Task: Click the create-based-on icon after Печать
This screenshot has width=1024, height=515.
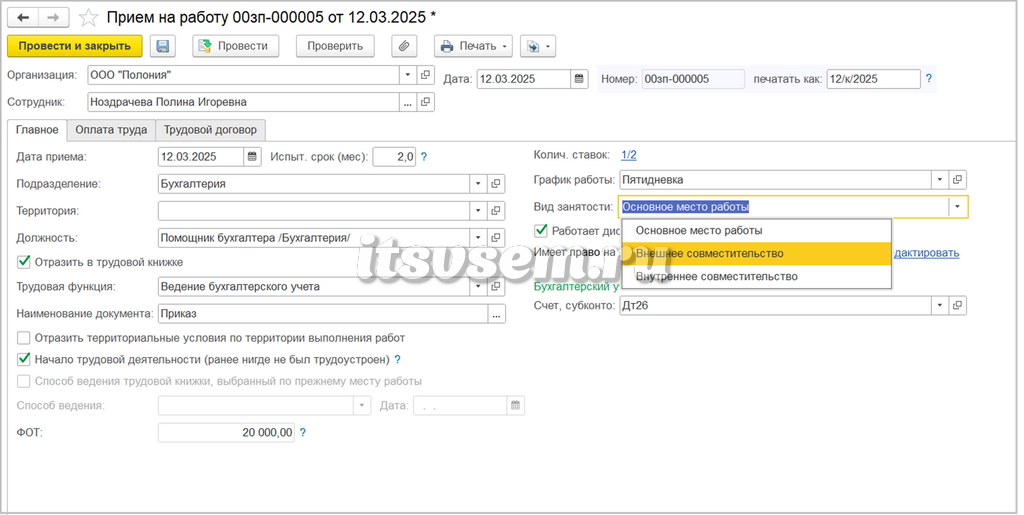Action: pos(538,46)
